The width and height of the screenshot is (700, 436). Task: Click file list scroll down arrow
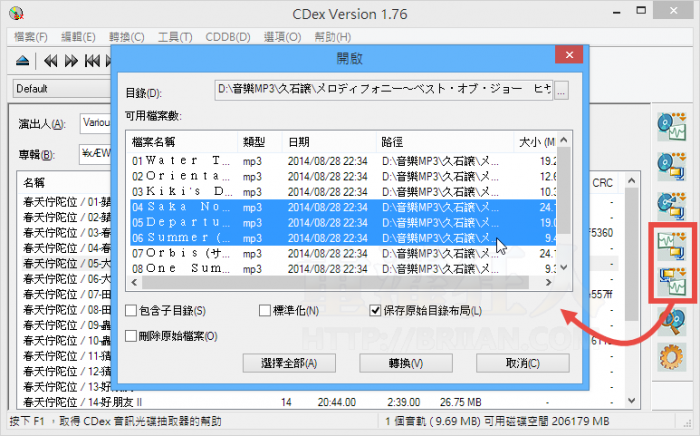click(564, 268)
